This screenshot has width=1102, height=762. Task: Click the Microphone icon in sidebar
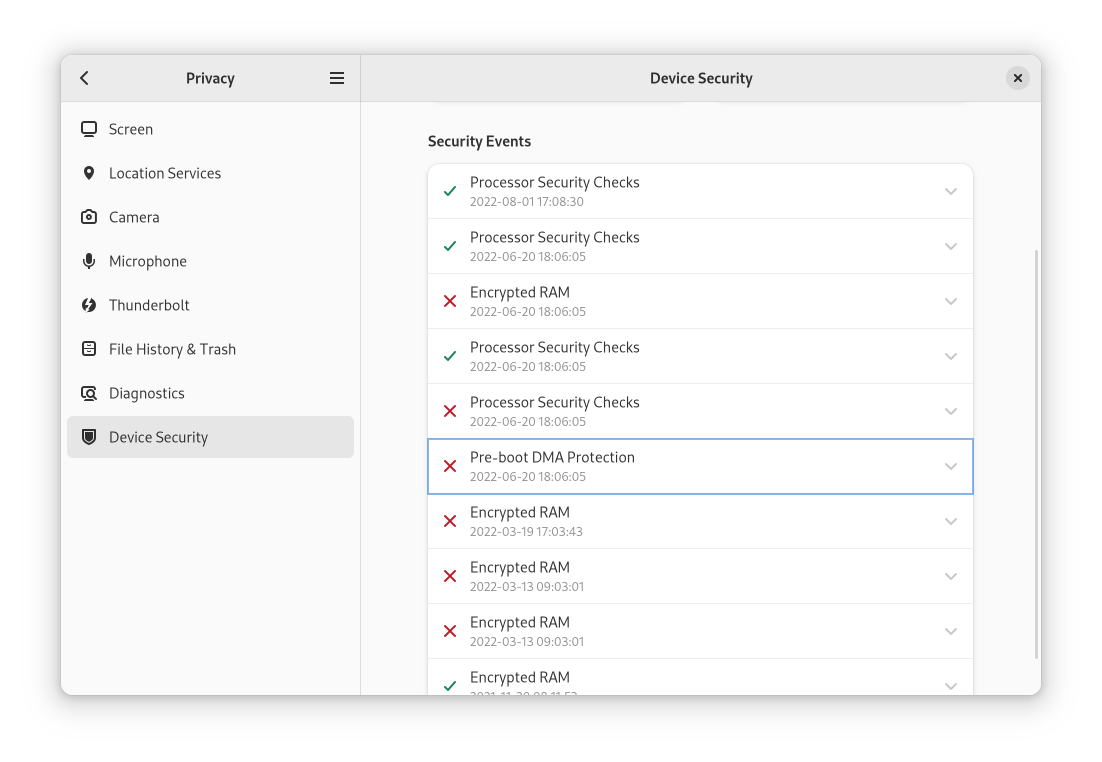89,261
